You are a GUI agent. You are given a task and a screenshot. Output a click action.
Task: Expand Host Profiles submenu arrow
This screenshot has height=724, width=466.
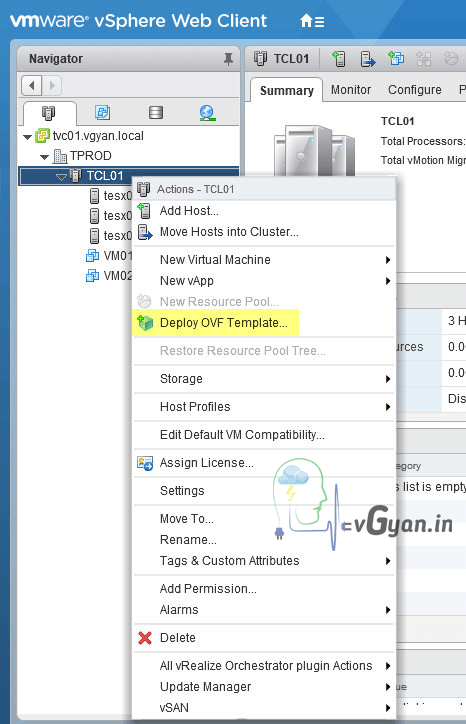coord(388,407)
